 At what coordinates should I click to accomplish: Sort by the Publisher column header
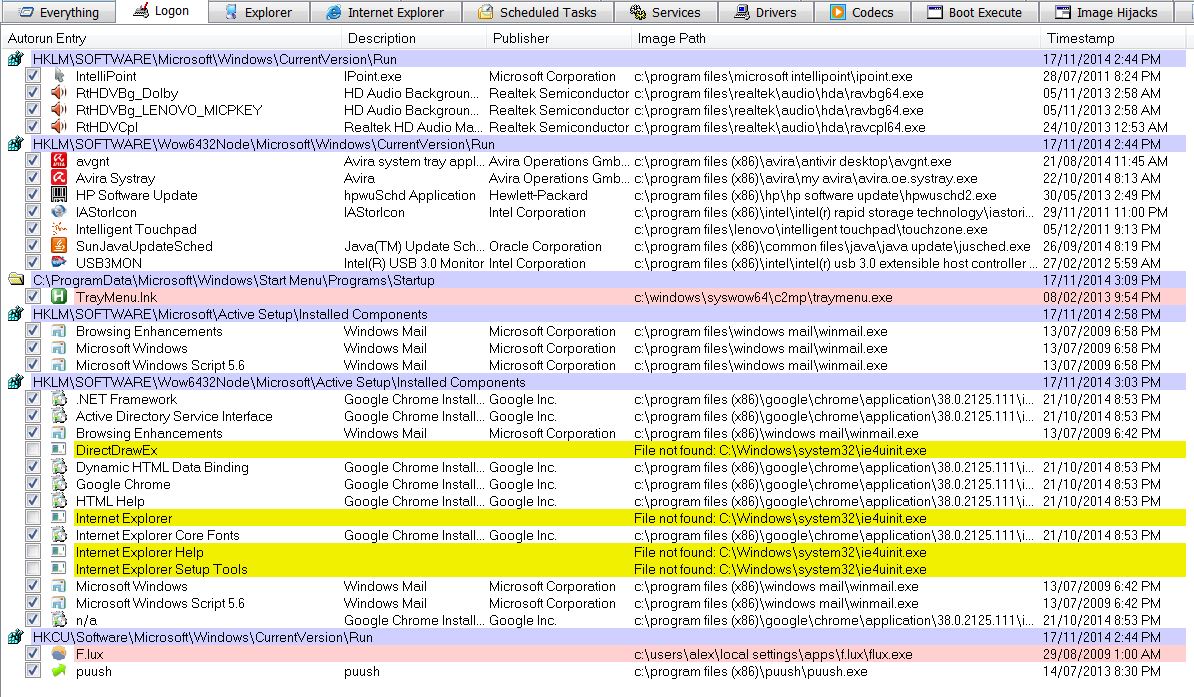click(x=520, y=38)
